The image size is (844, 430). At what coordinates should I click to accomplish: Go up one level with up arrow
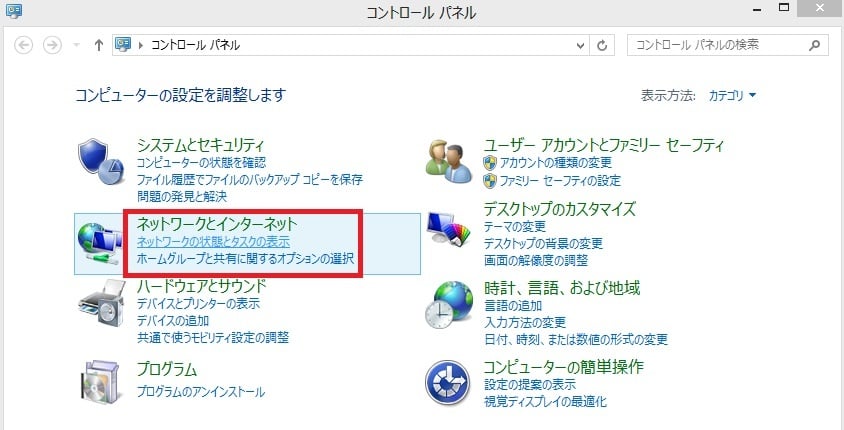point(99,45)
